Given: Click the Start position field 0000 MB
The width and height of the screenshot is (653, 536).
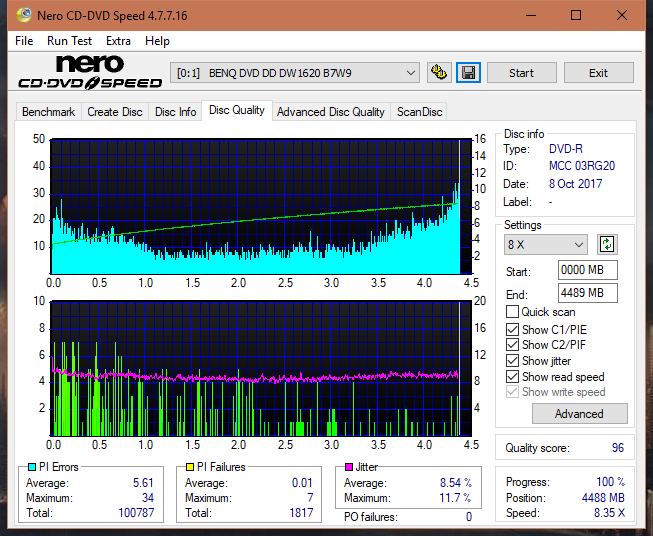Looking at the screenshot, I should tap(587, 270).
